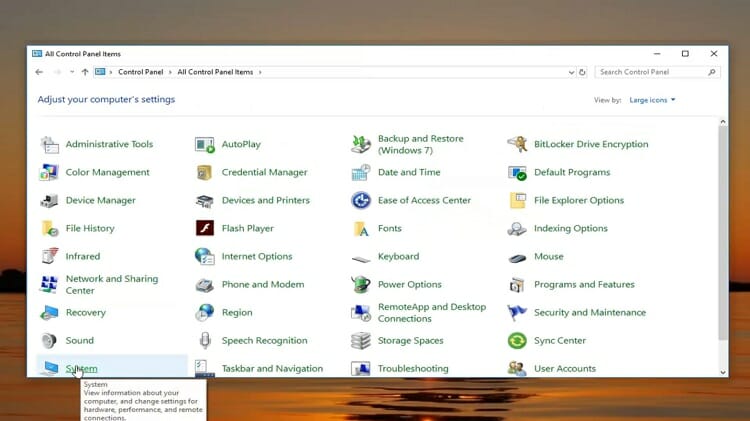The image size is (750, 421).
Task: Click the Default Programs icon
Action: (517, 172)
